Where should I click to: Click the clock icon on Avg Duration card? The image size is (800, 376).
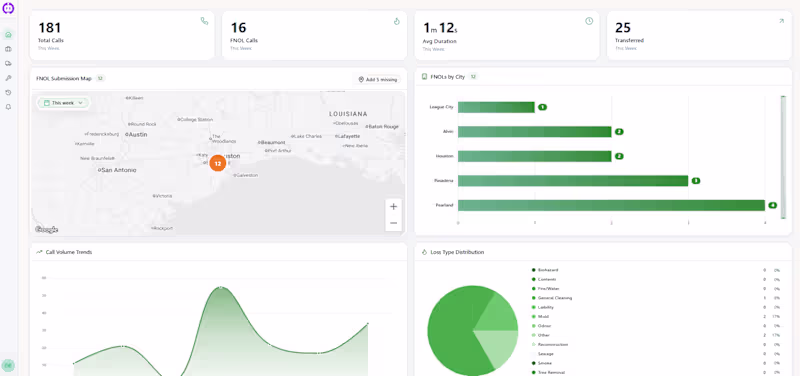(x=589, y=21)
